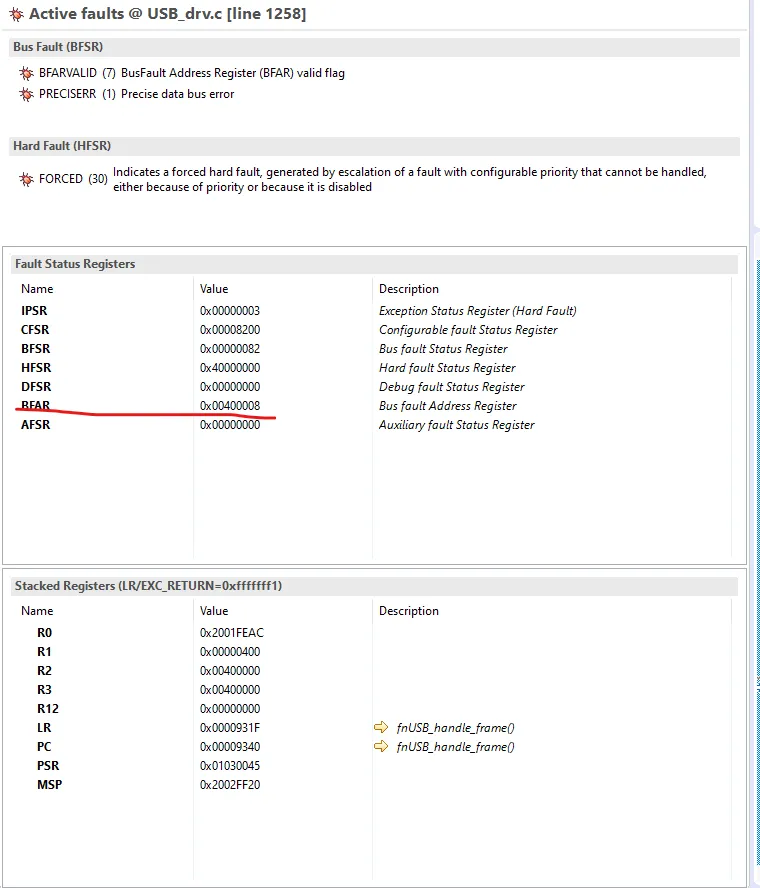Select the PC stacked register name
The width and height of the screenshot is (760, 888).
[44, 747]
